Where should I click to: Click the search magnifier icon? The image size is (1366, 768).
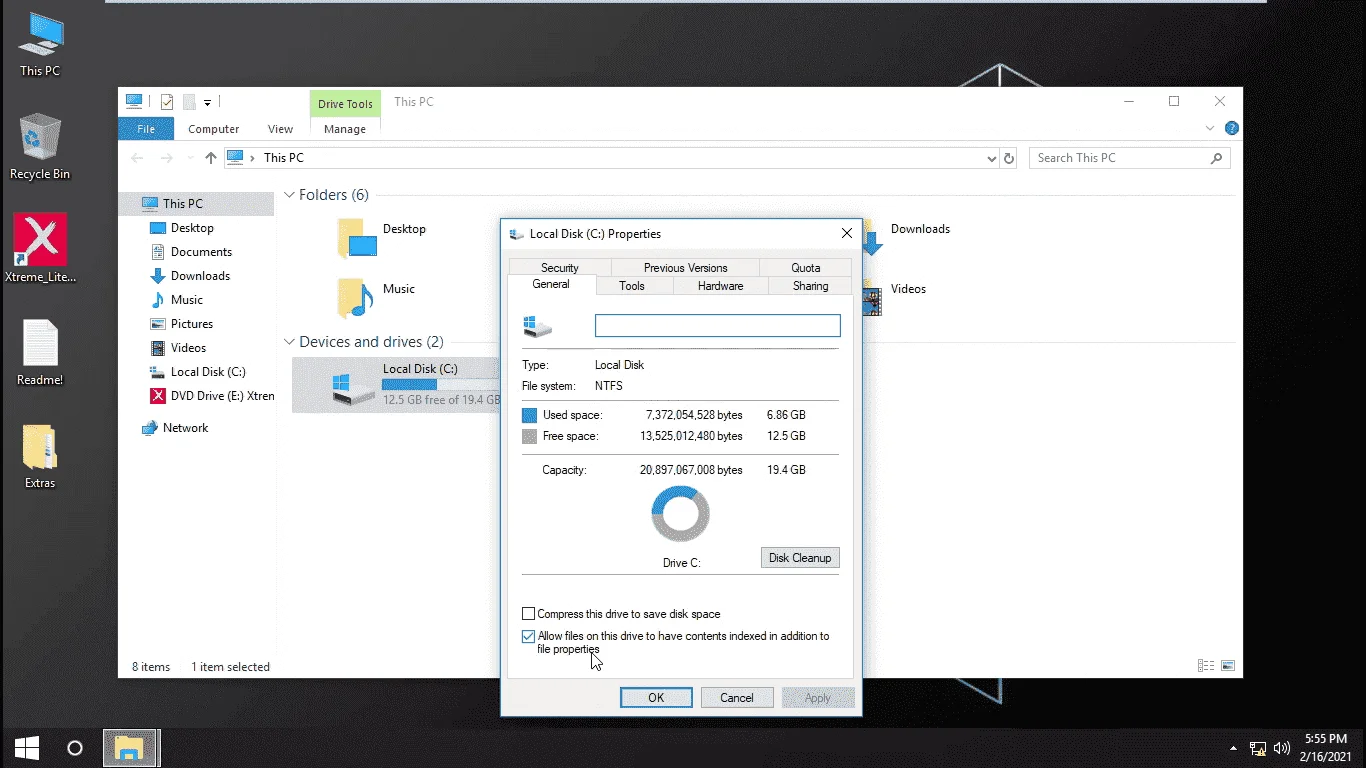click(x=1216, y=158)
